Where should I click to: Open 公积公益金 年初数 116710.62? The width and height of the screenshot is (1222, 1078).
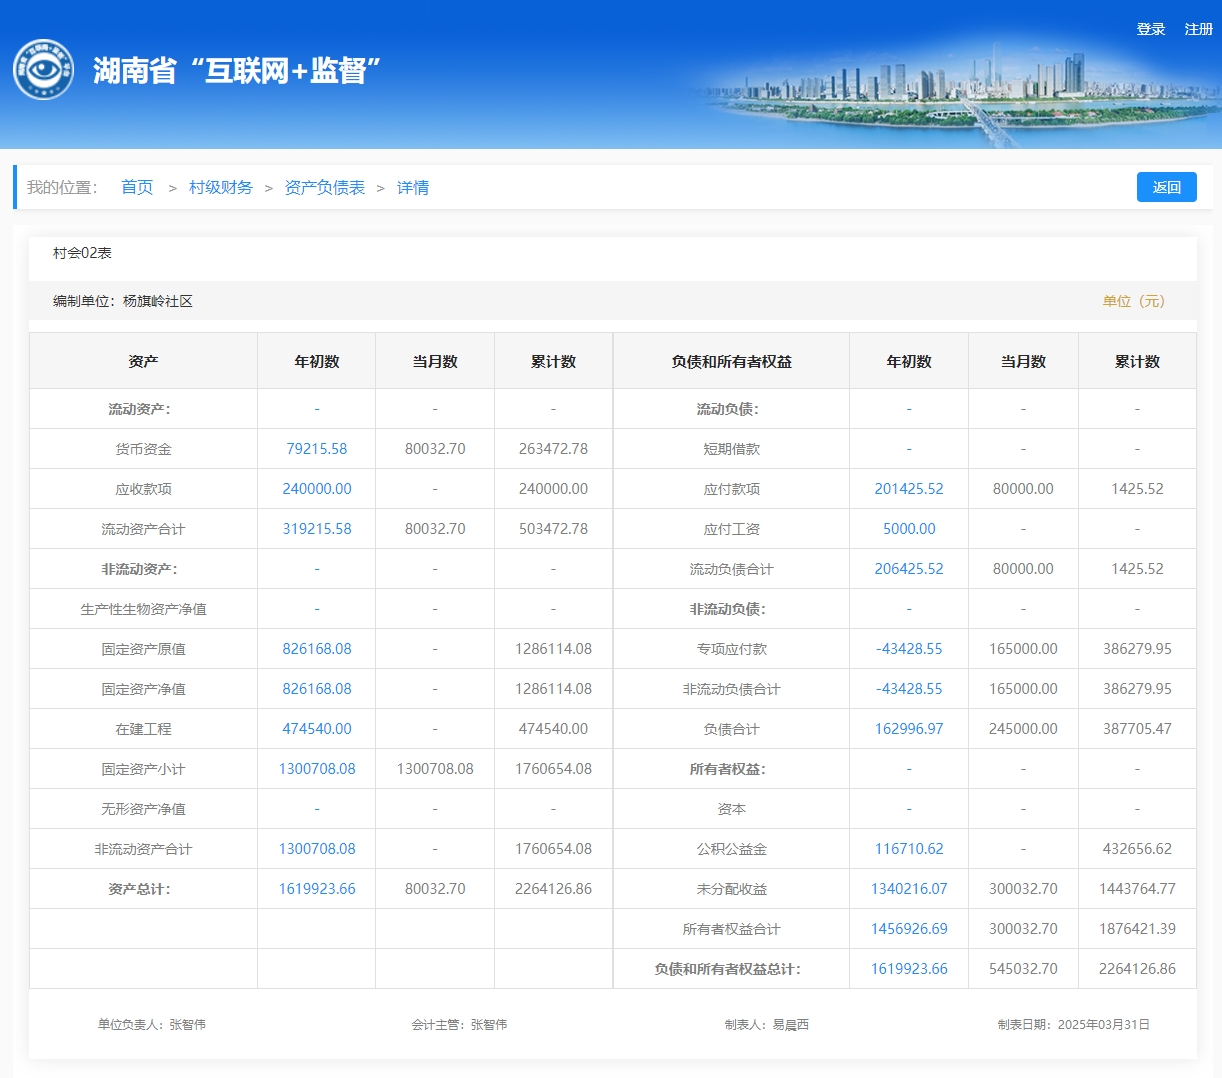[909, 849]
